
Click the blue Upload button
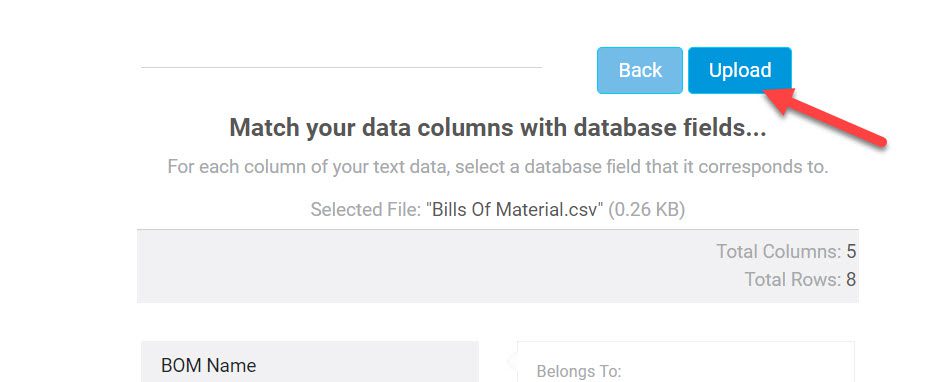click(740, 70)
